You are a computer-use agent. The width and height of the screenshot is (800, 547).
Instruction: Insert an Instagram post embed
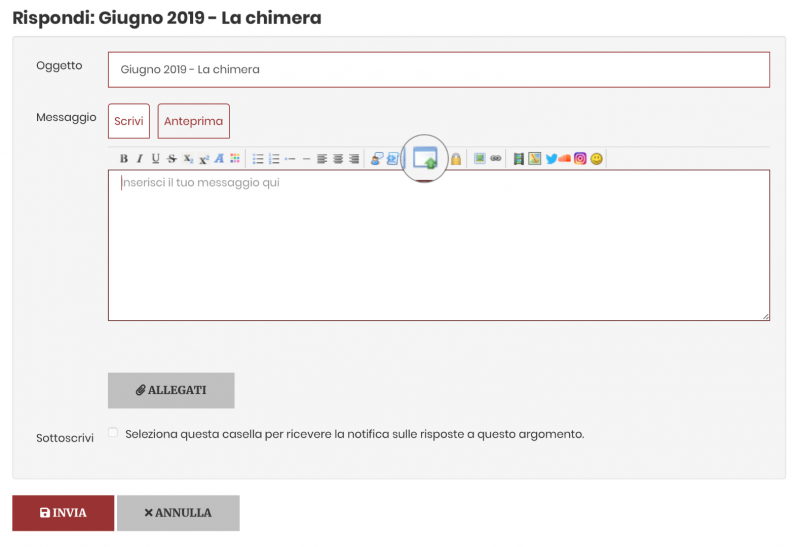pos(580,159)
